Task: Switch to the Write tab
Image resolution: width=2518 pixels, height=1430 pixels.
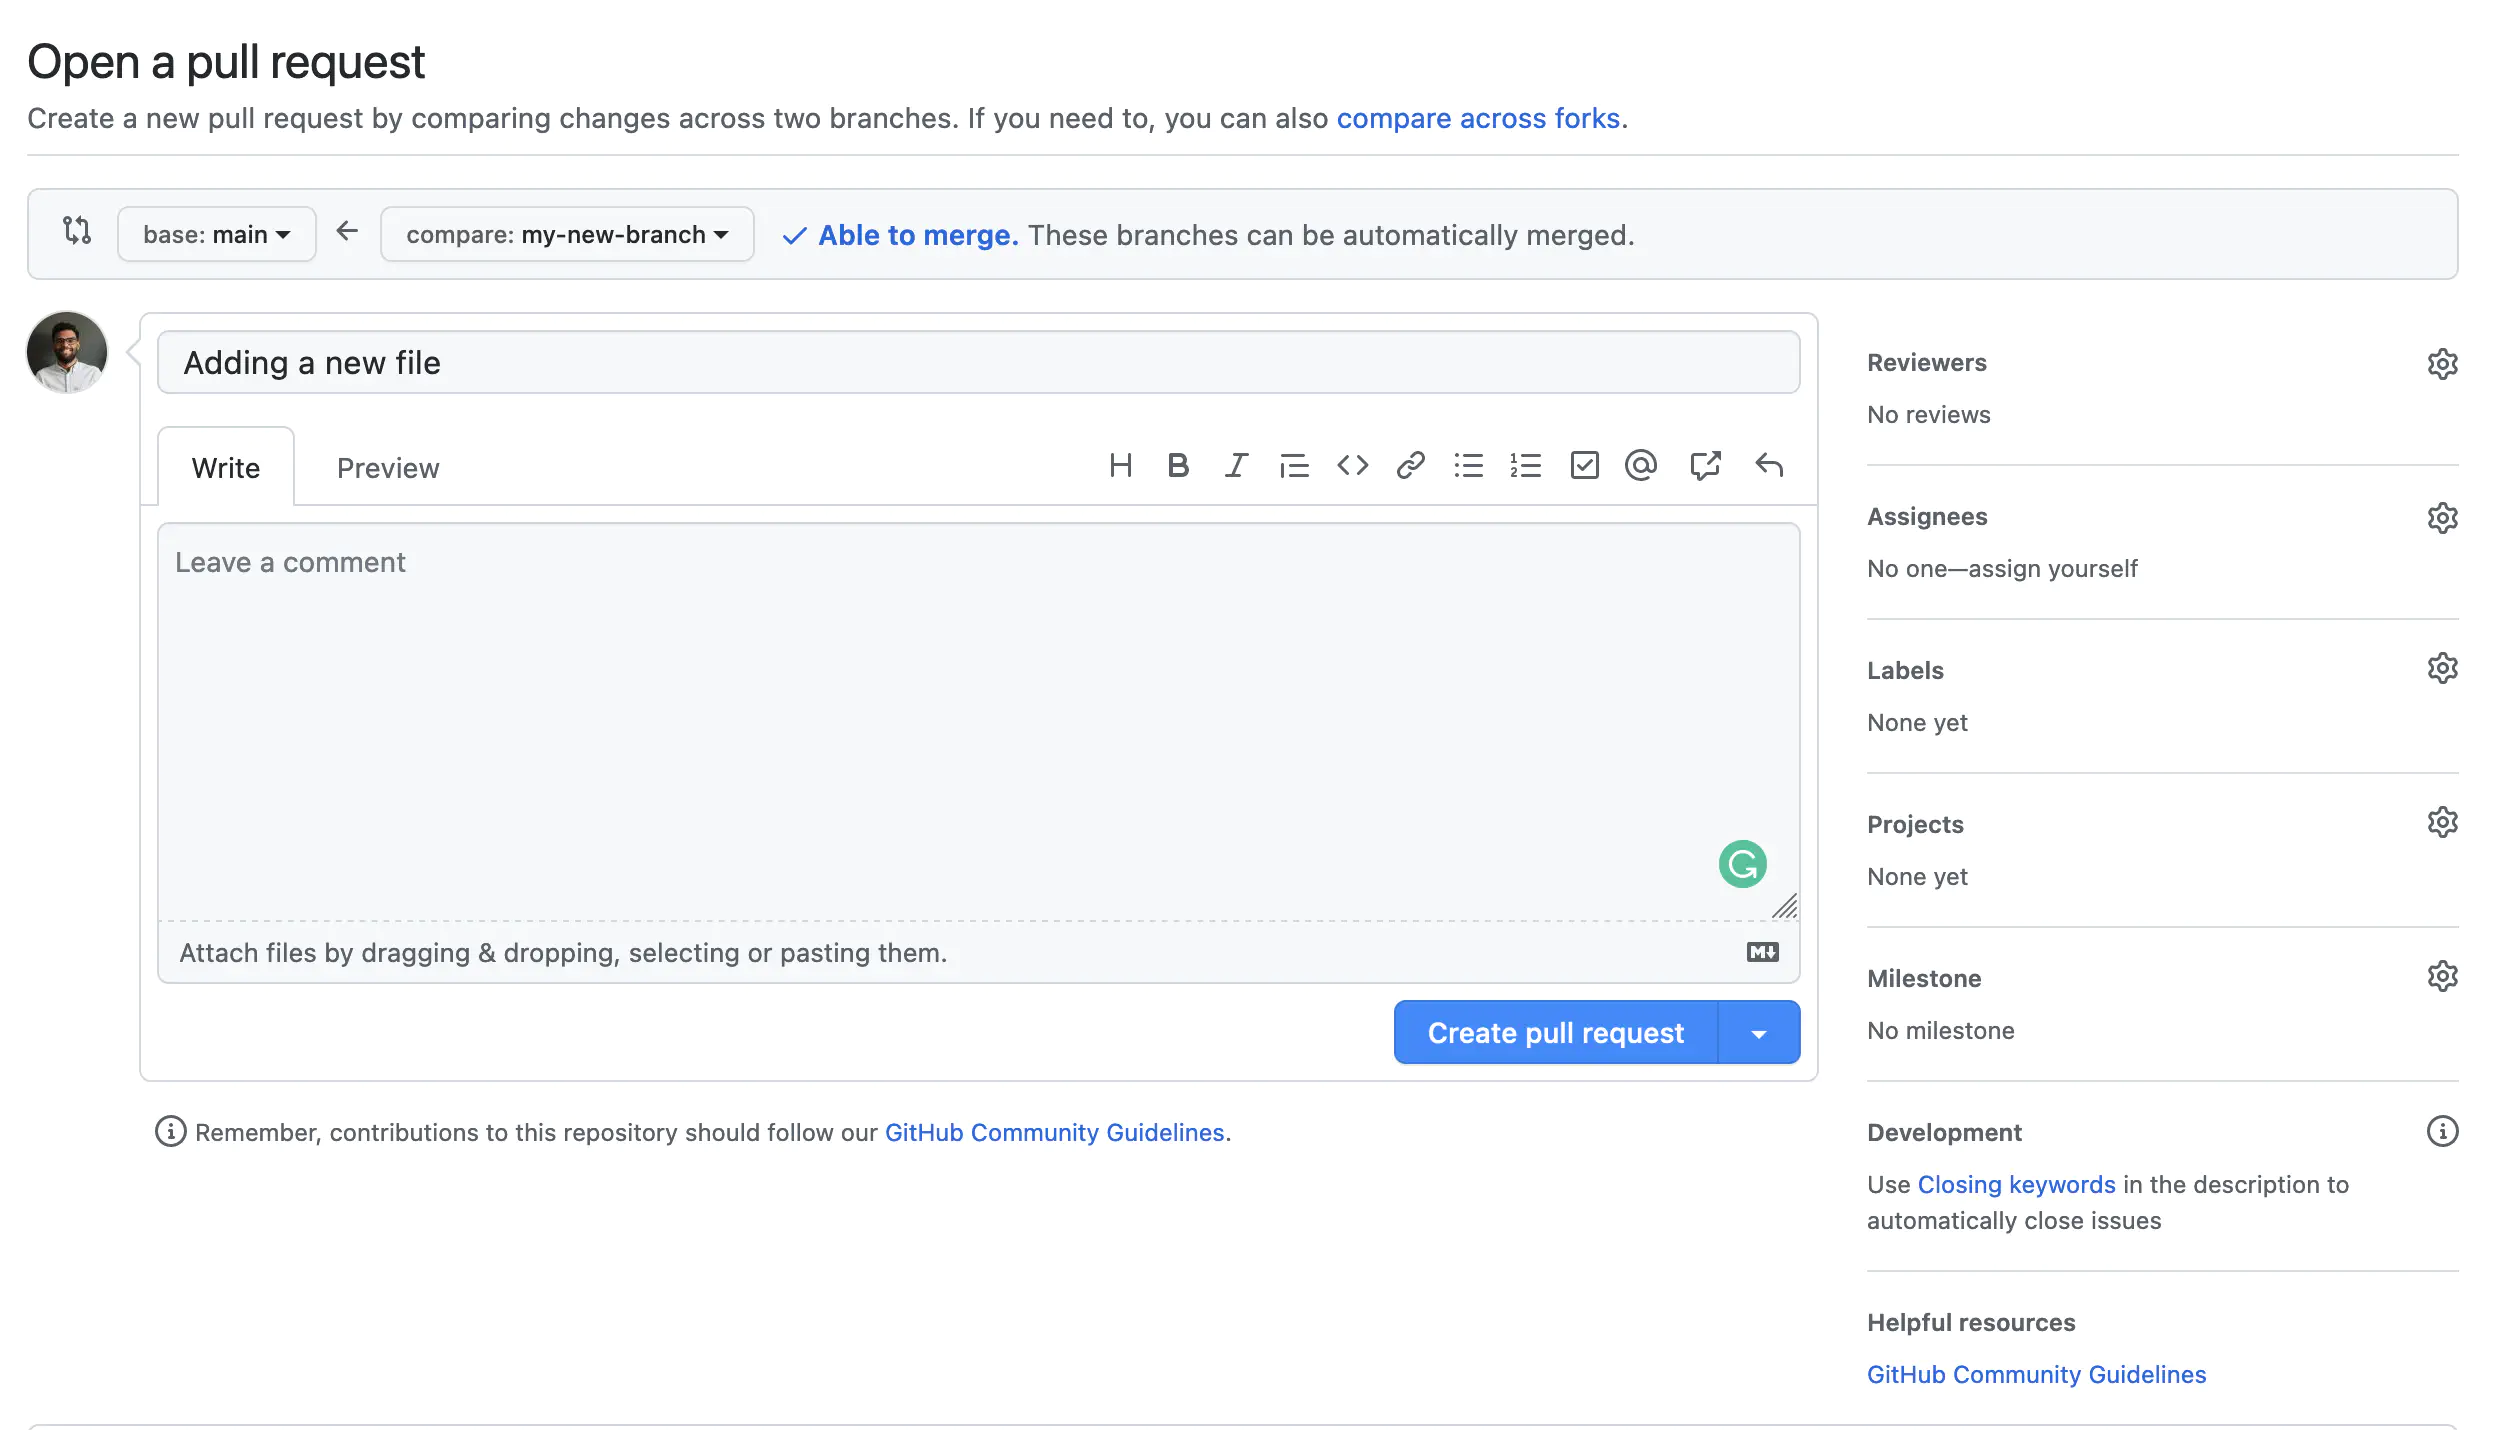Action: 226,468
